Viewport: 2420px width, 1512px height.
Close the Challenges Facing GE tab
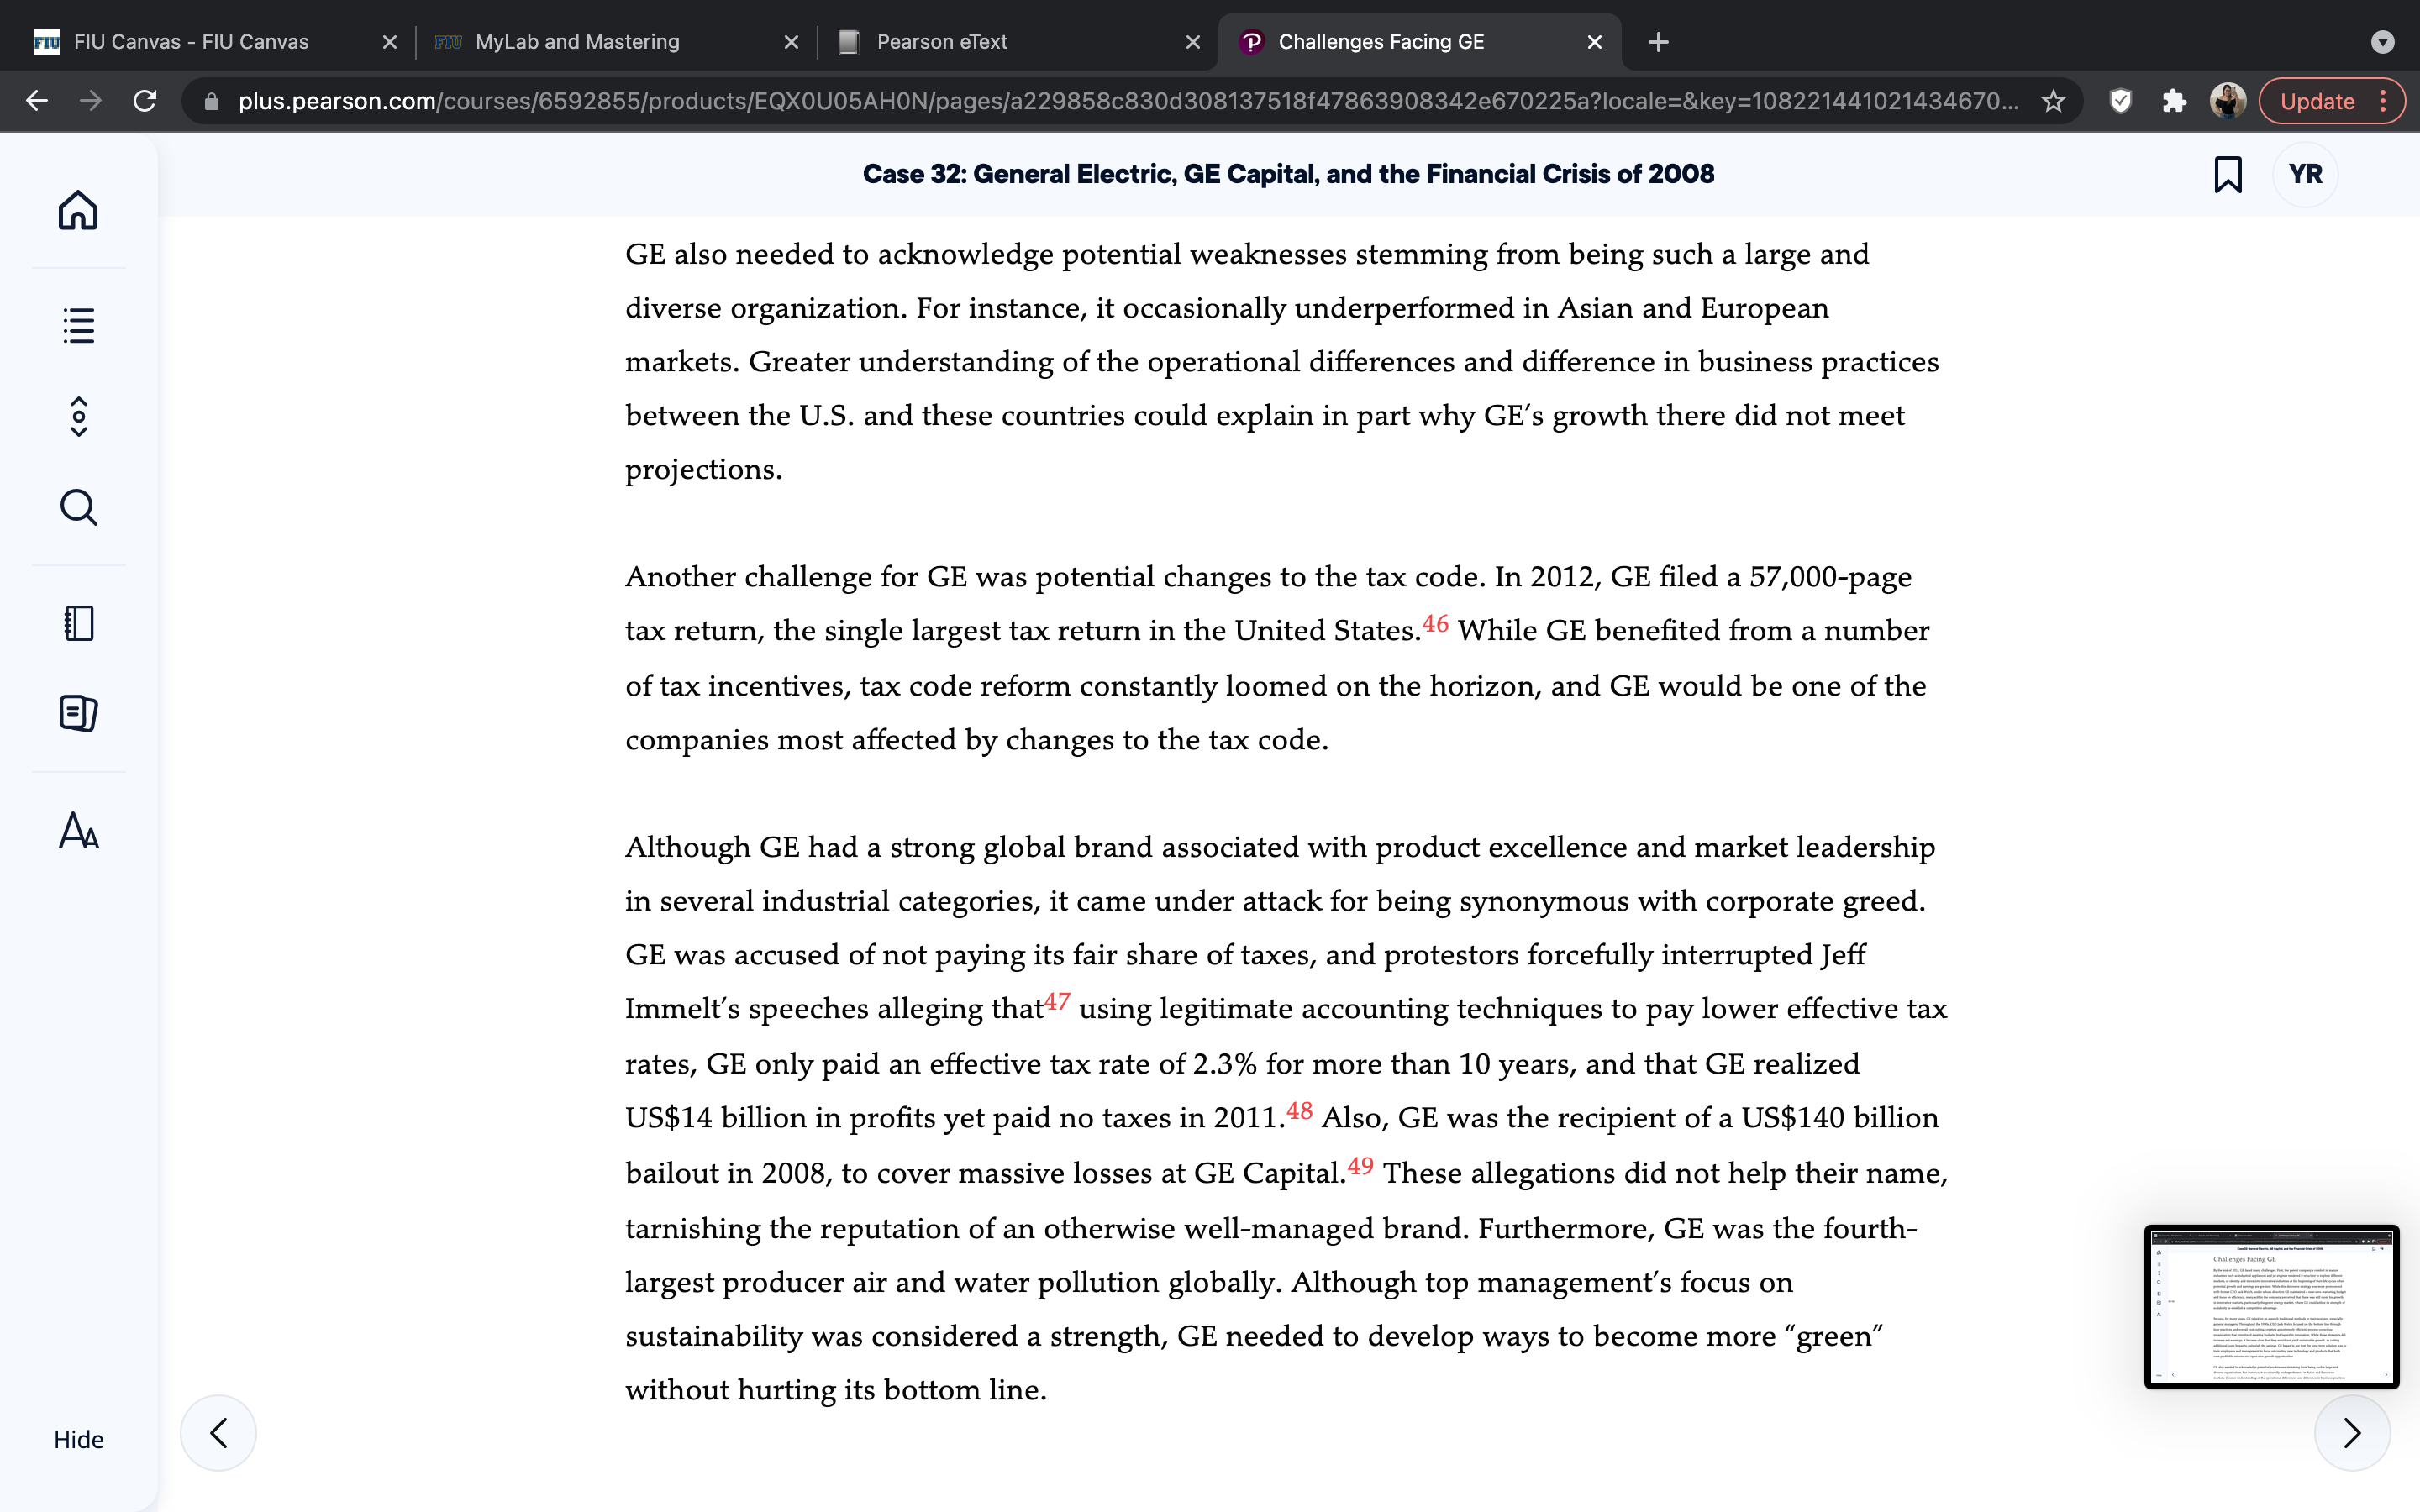point(1595,42)
